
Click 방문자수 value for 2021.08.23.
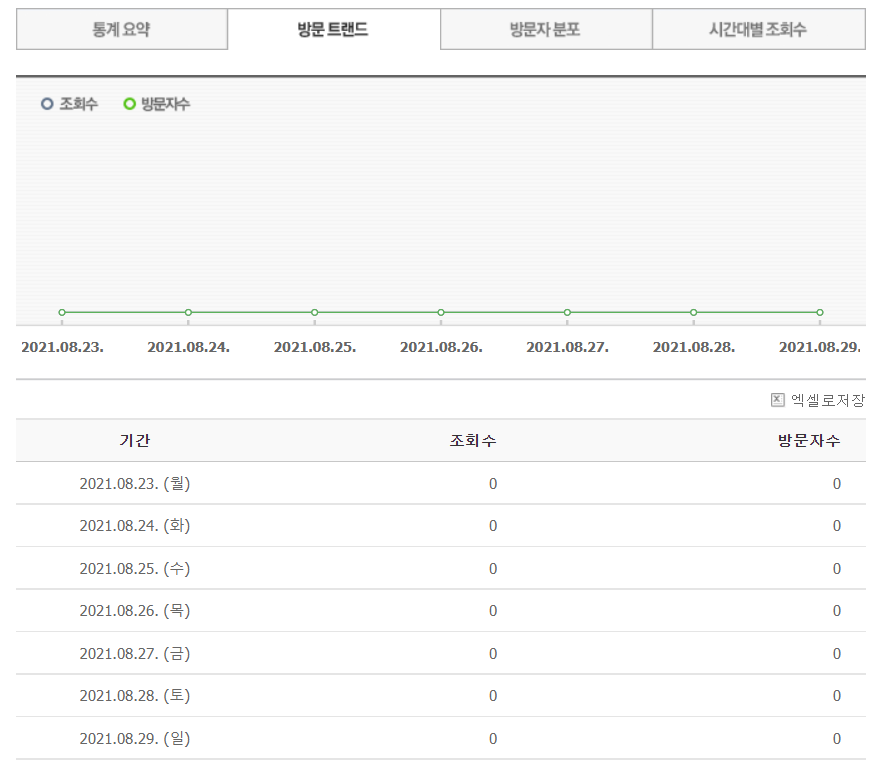(836, 484)
